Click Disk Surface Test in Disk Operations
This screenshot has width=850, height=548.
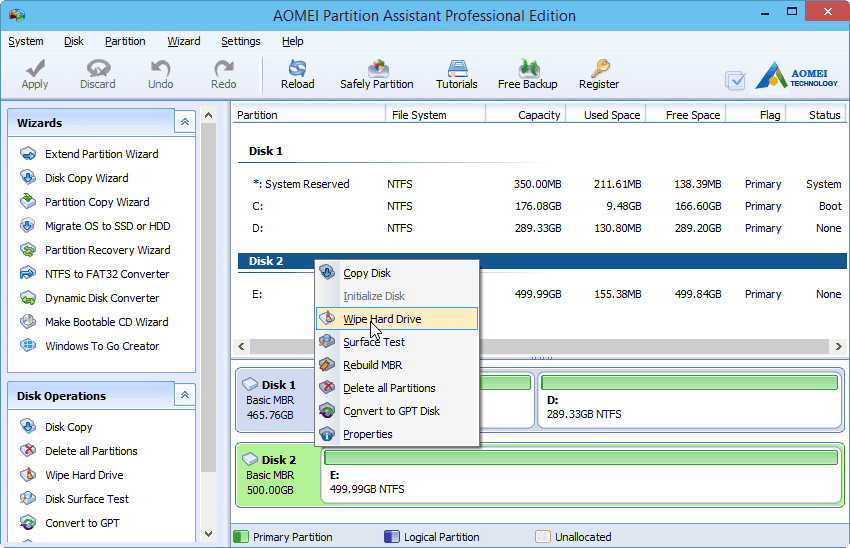(x=87, y=499)
